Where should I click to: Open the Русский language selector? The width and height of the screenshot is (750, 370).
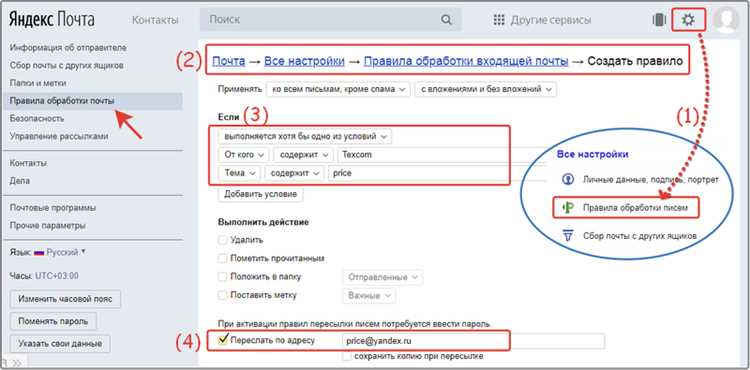click(66, 252)
